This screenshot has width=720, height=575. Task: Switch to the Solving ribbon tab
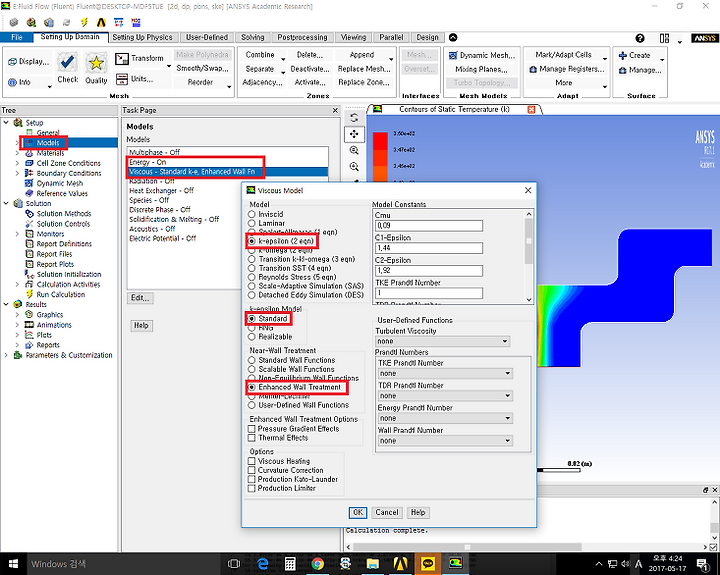point(253,37)
